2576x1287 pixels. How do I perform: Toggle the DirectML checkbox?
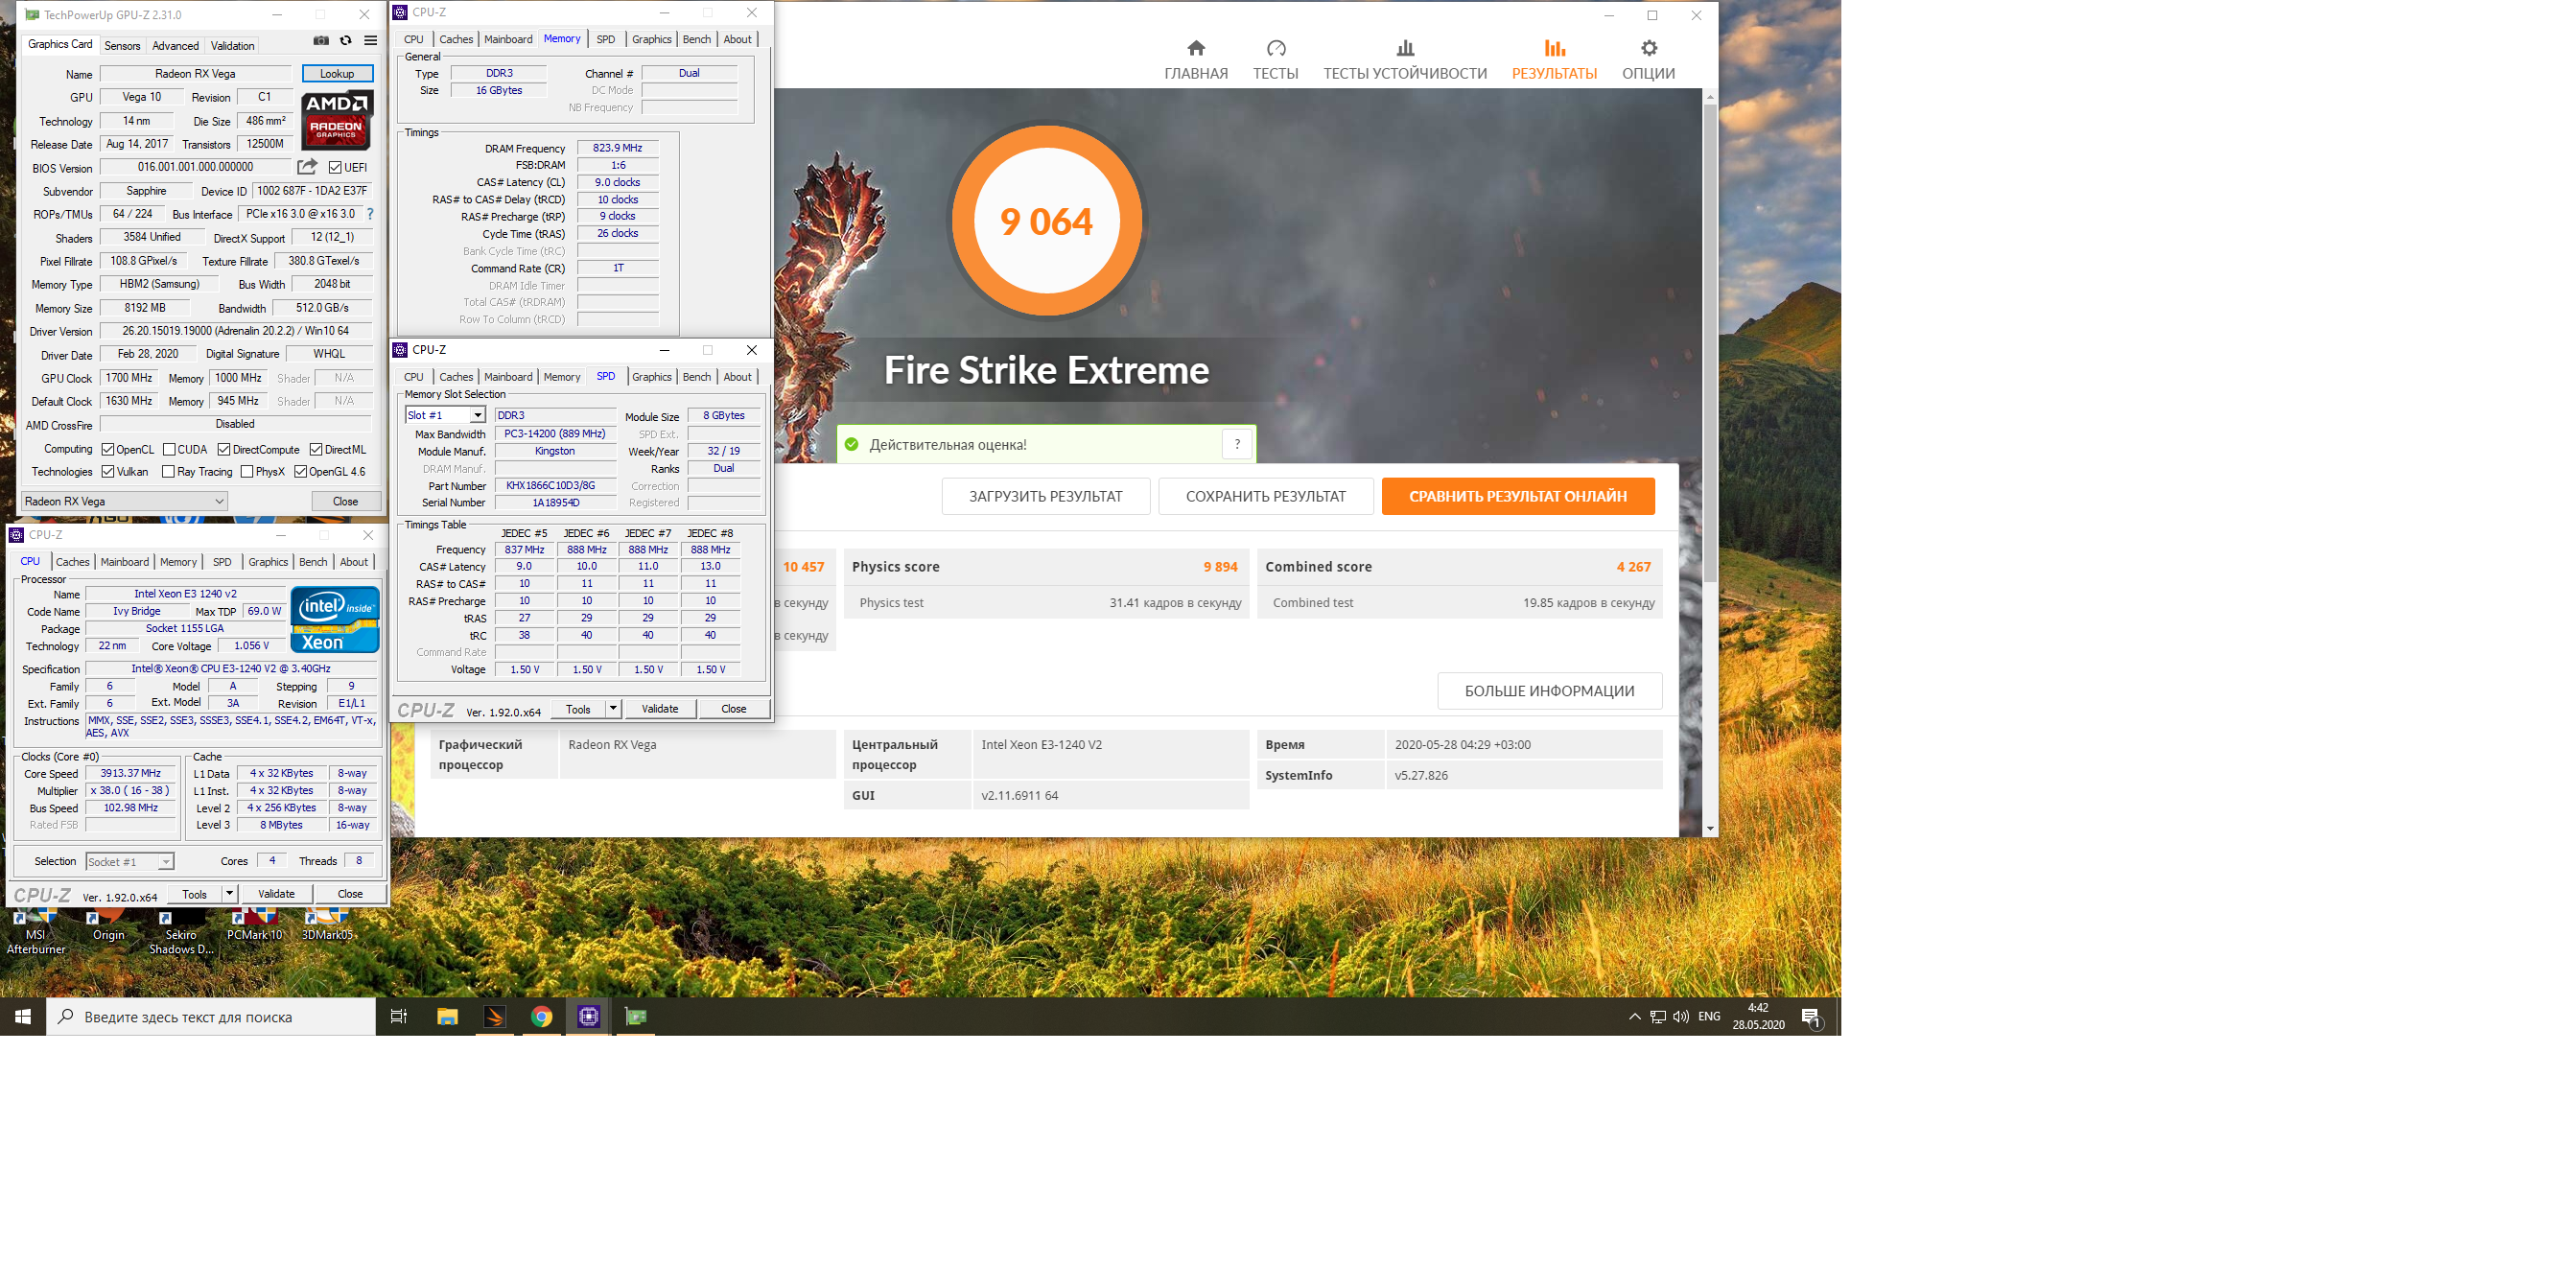coord(316,449)
